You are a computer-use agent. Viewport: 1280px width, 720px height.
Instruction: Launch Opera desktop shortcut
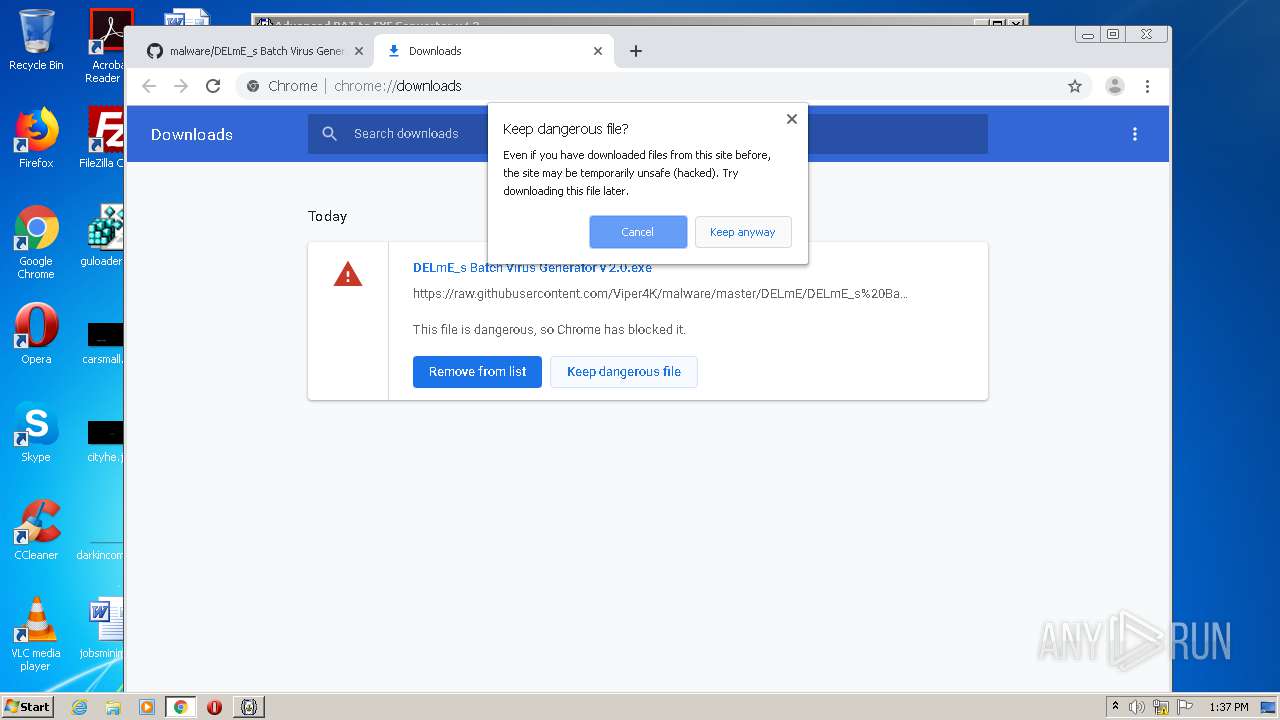point(36,334)
